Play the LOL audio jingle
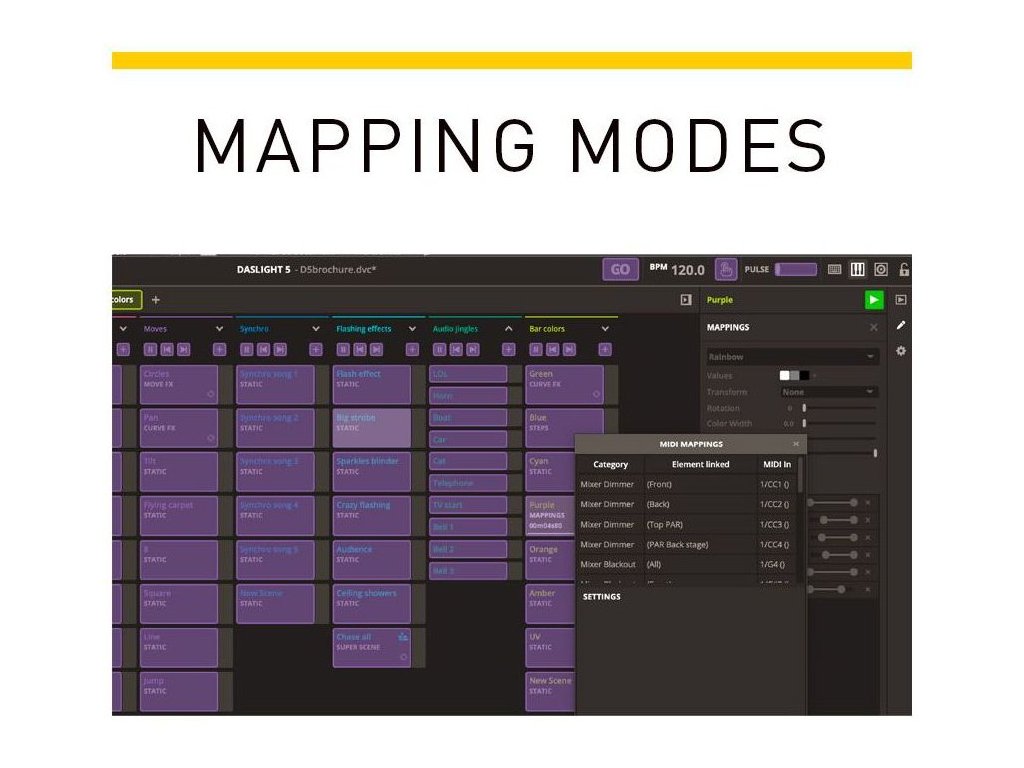Viewport: 1024px width, 768px height. tap(468, 374)
